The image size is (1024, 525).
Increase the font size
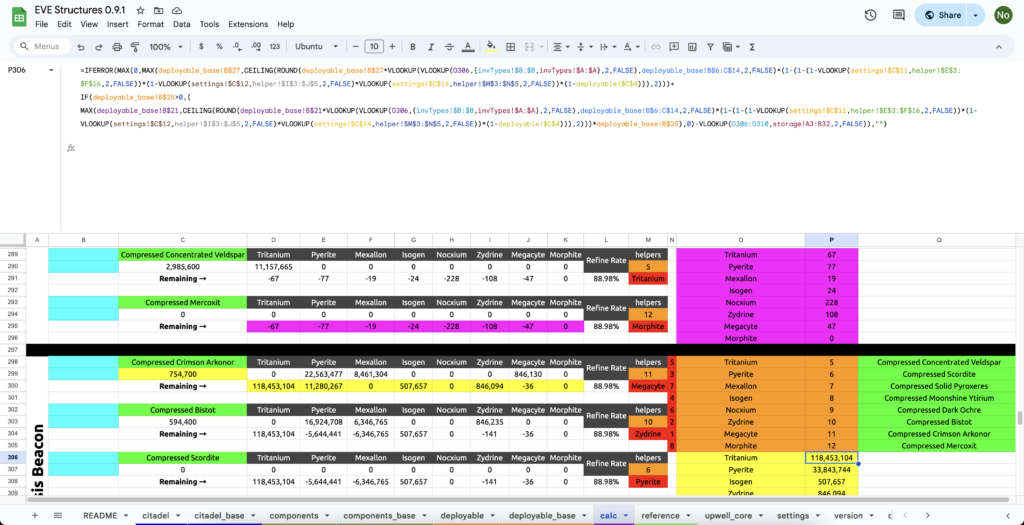392,47
